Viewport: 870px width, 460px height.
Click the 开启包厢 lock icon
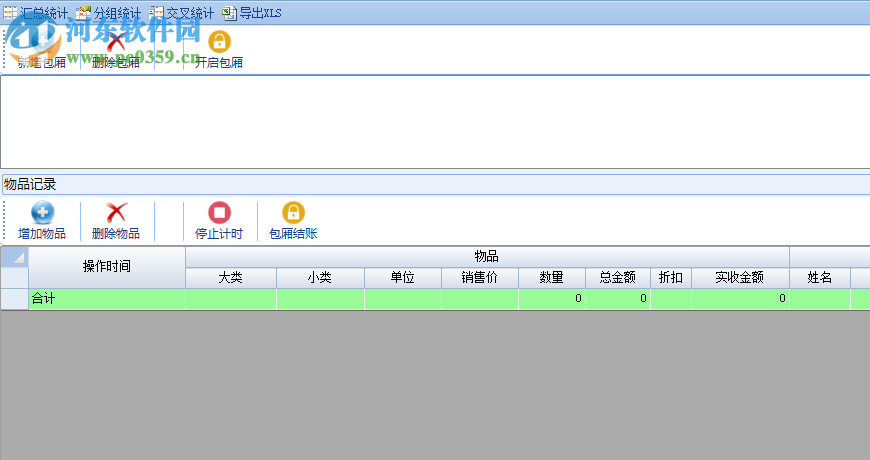(219, 42)
